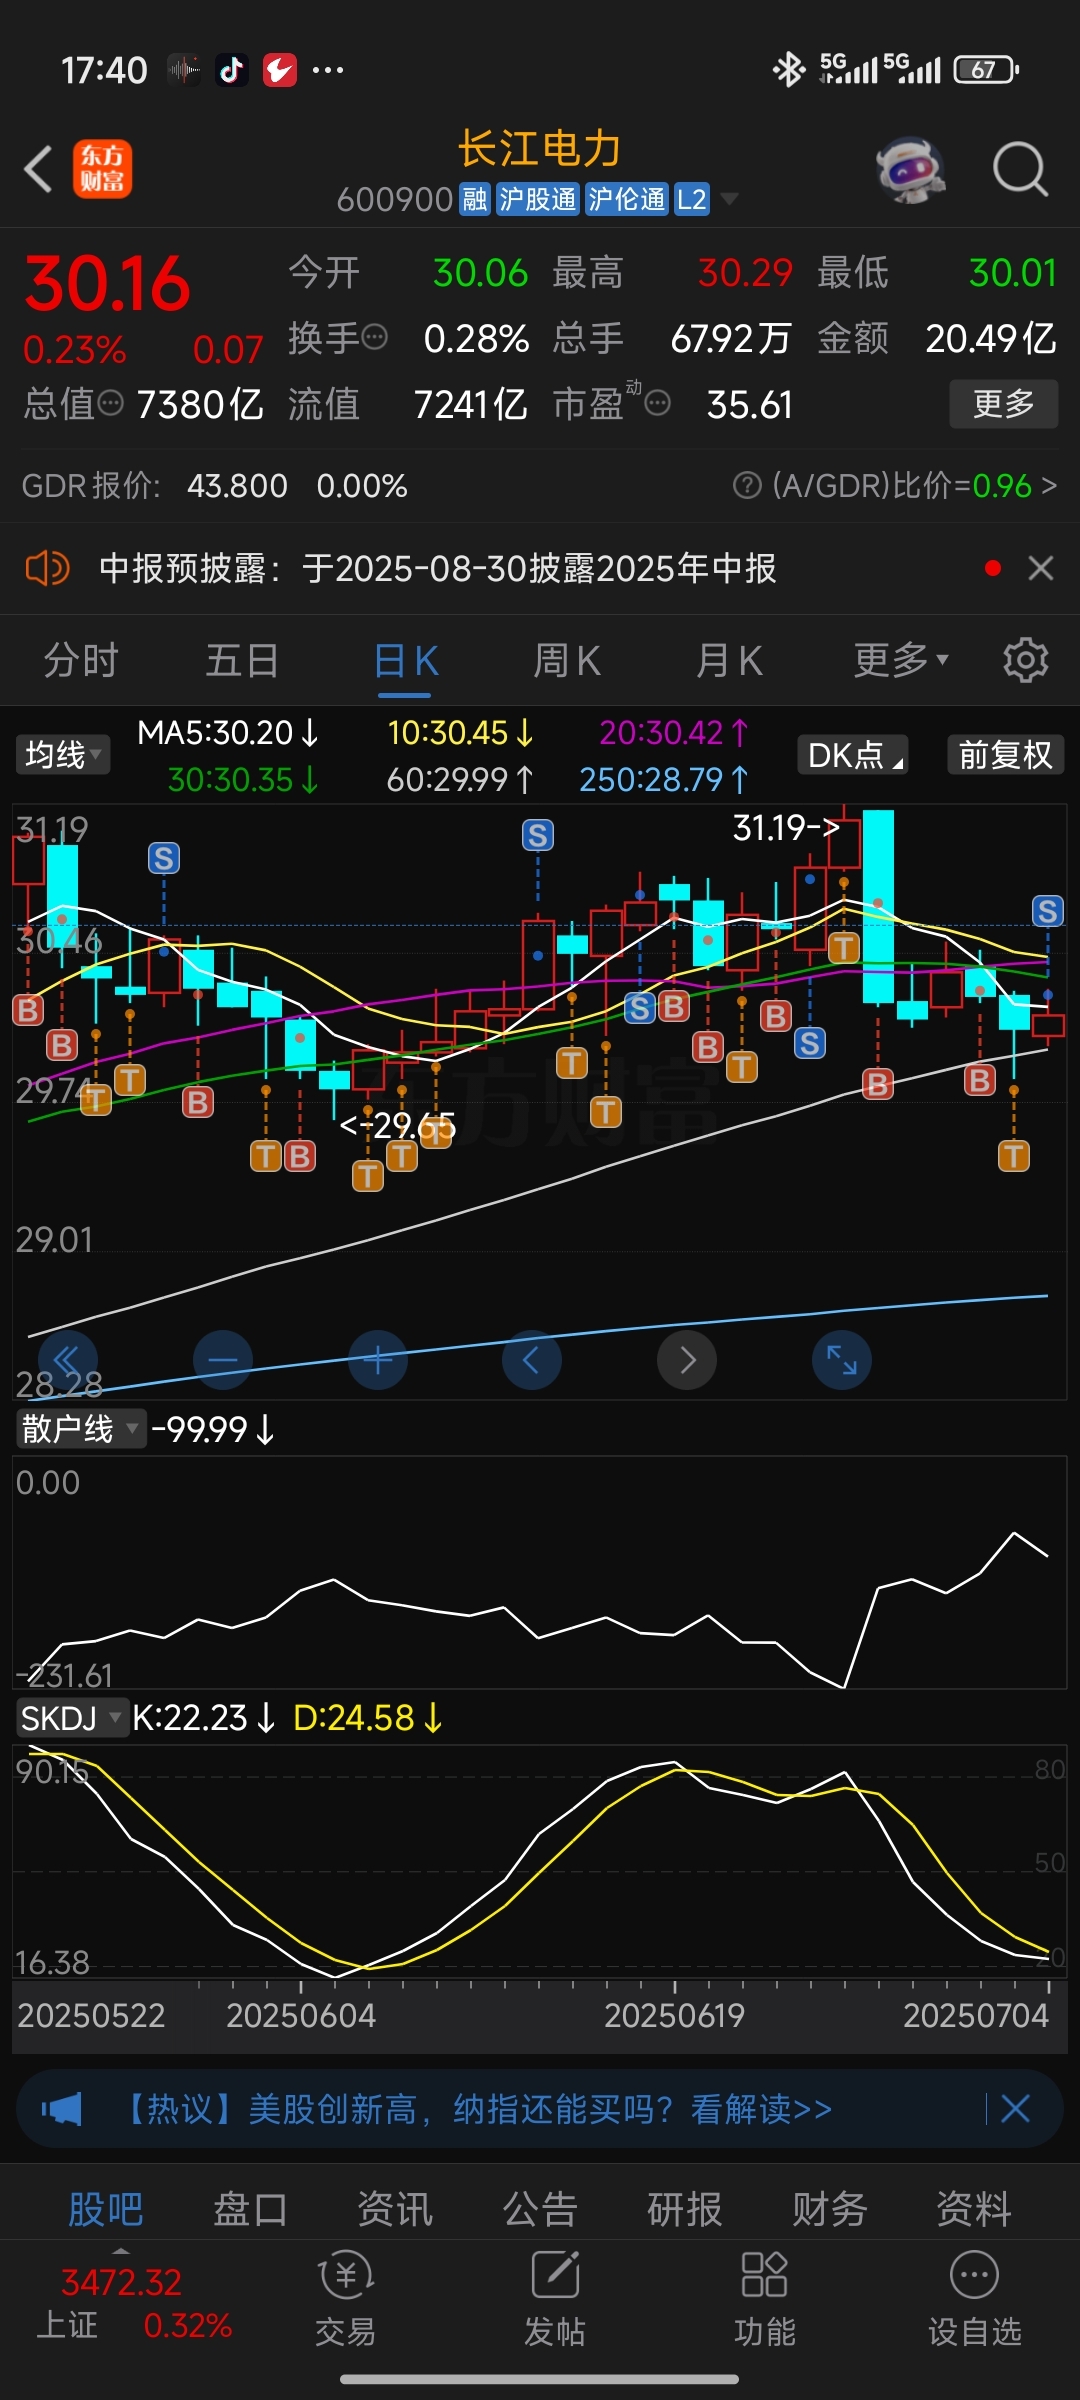The image size is (1080, 2400).
Task: Switch to 周K tab
Action: (567, 661)
